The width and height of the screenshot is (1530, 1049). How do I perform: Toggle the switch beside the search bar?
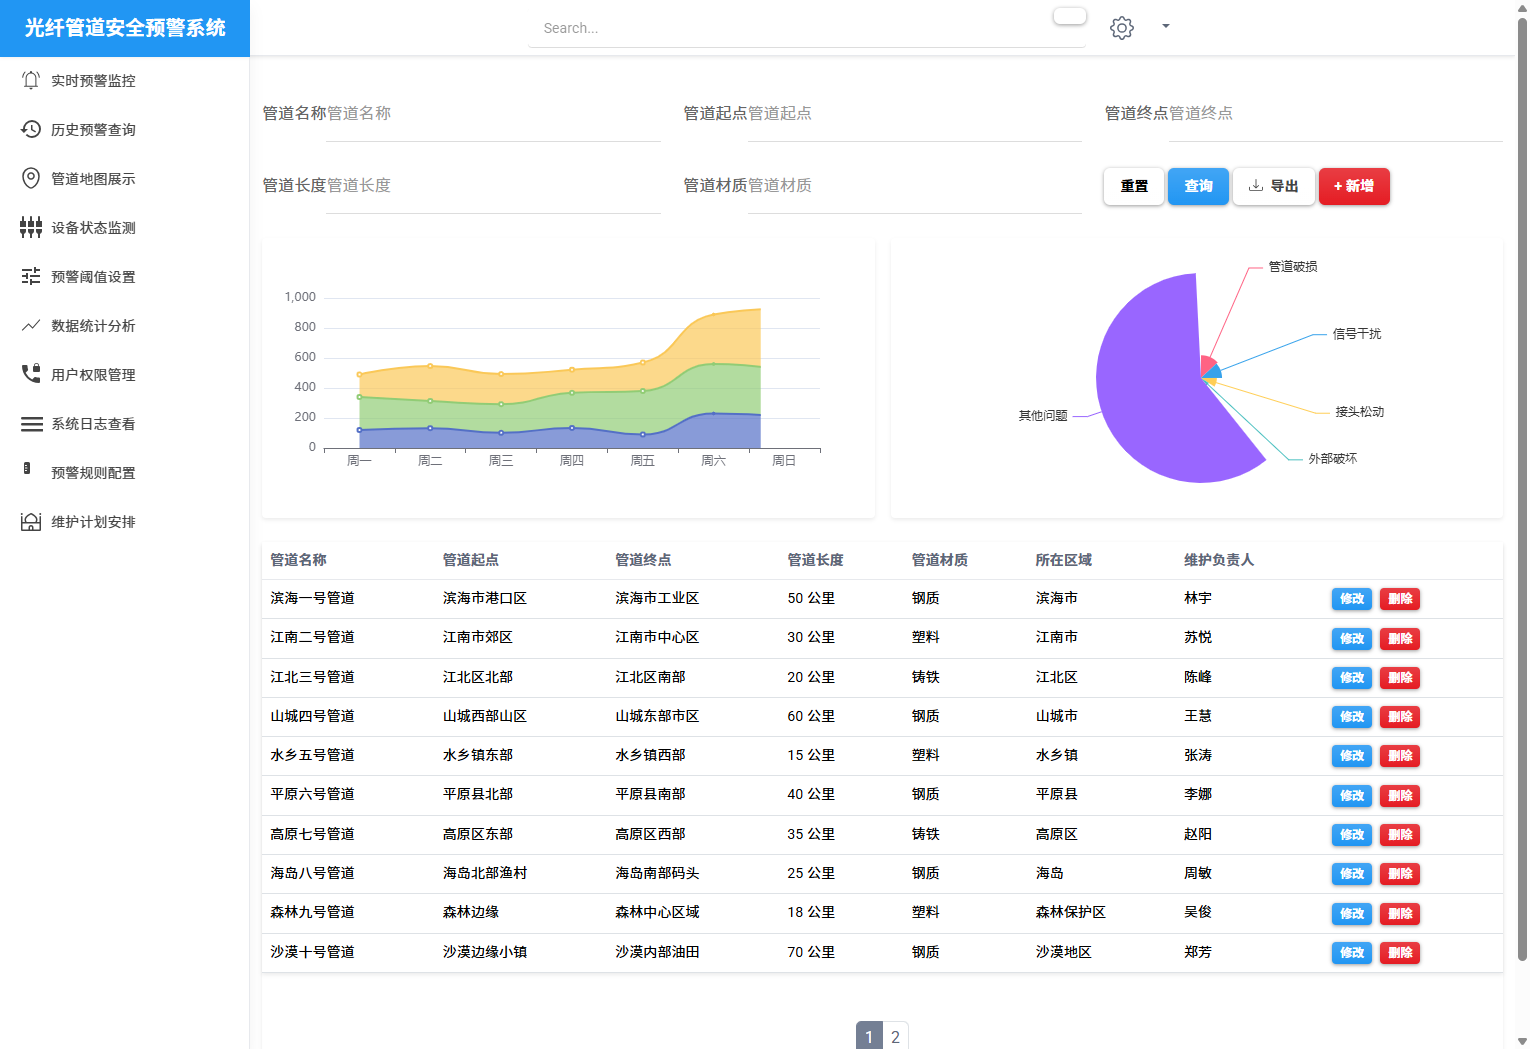point(1069,16)
